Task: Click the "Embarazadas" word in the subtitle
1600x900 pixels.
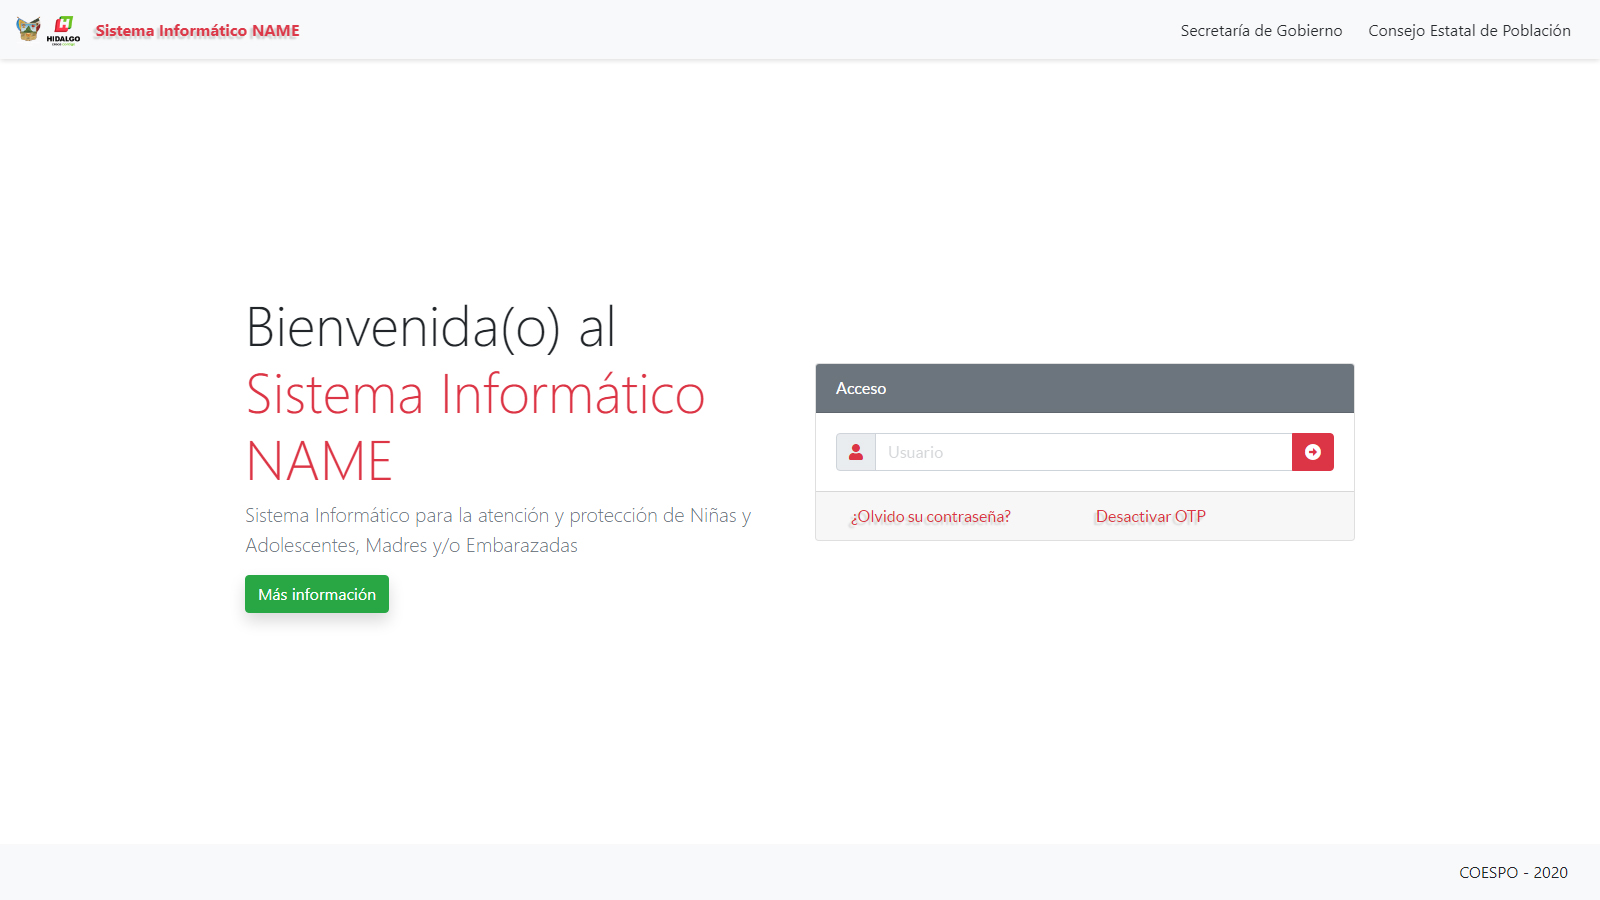Action: 521,545
